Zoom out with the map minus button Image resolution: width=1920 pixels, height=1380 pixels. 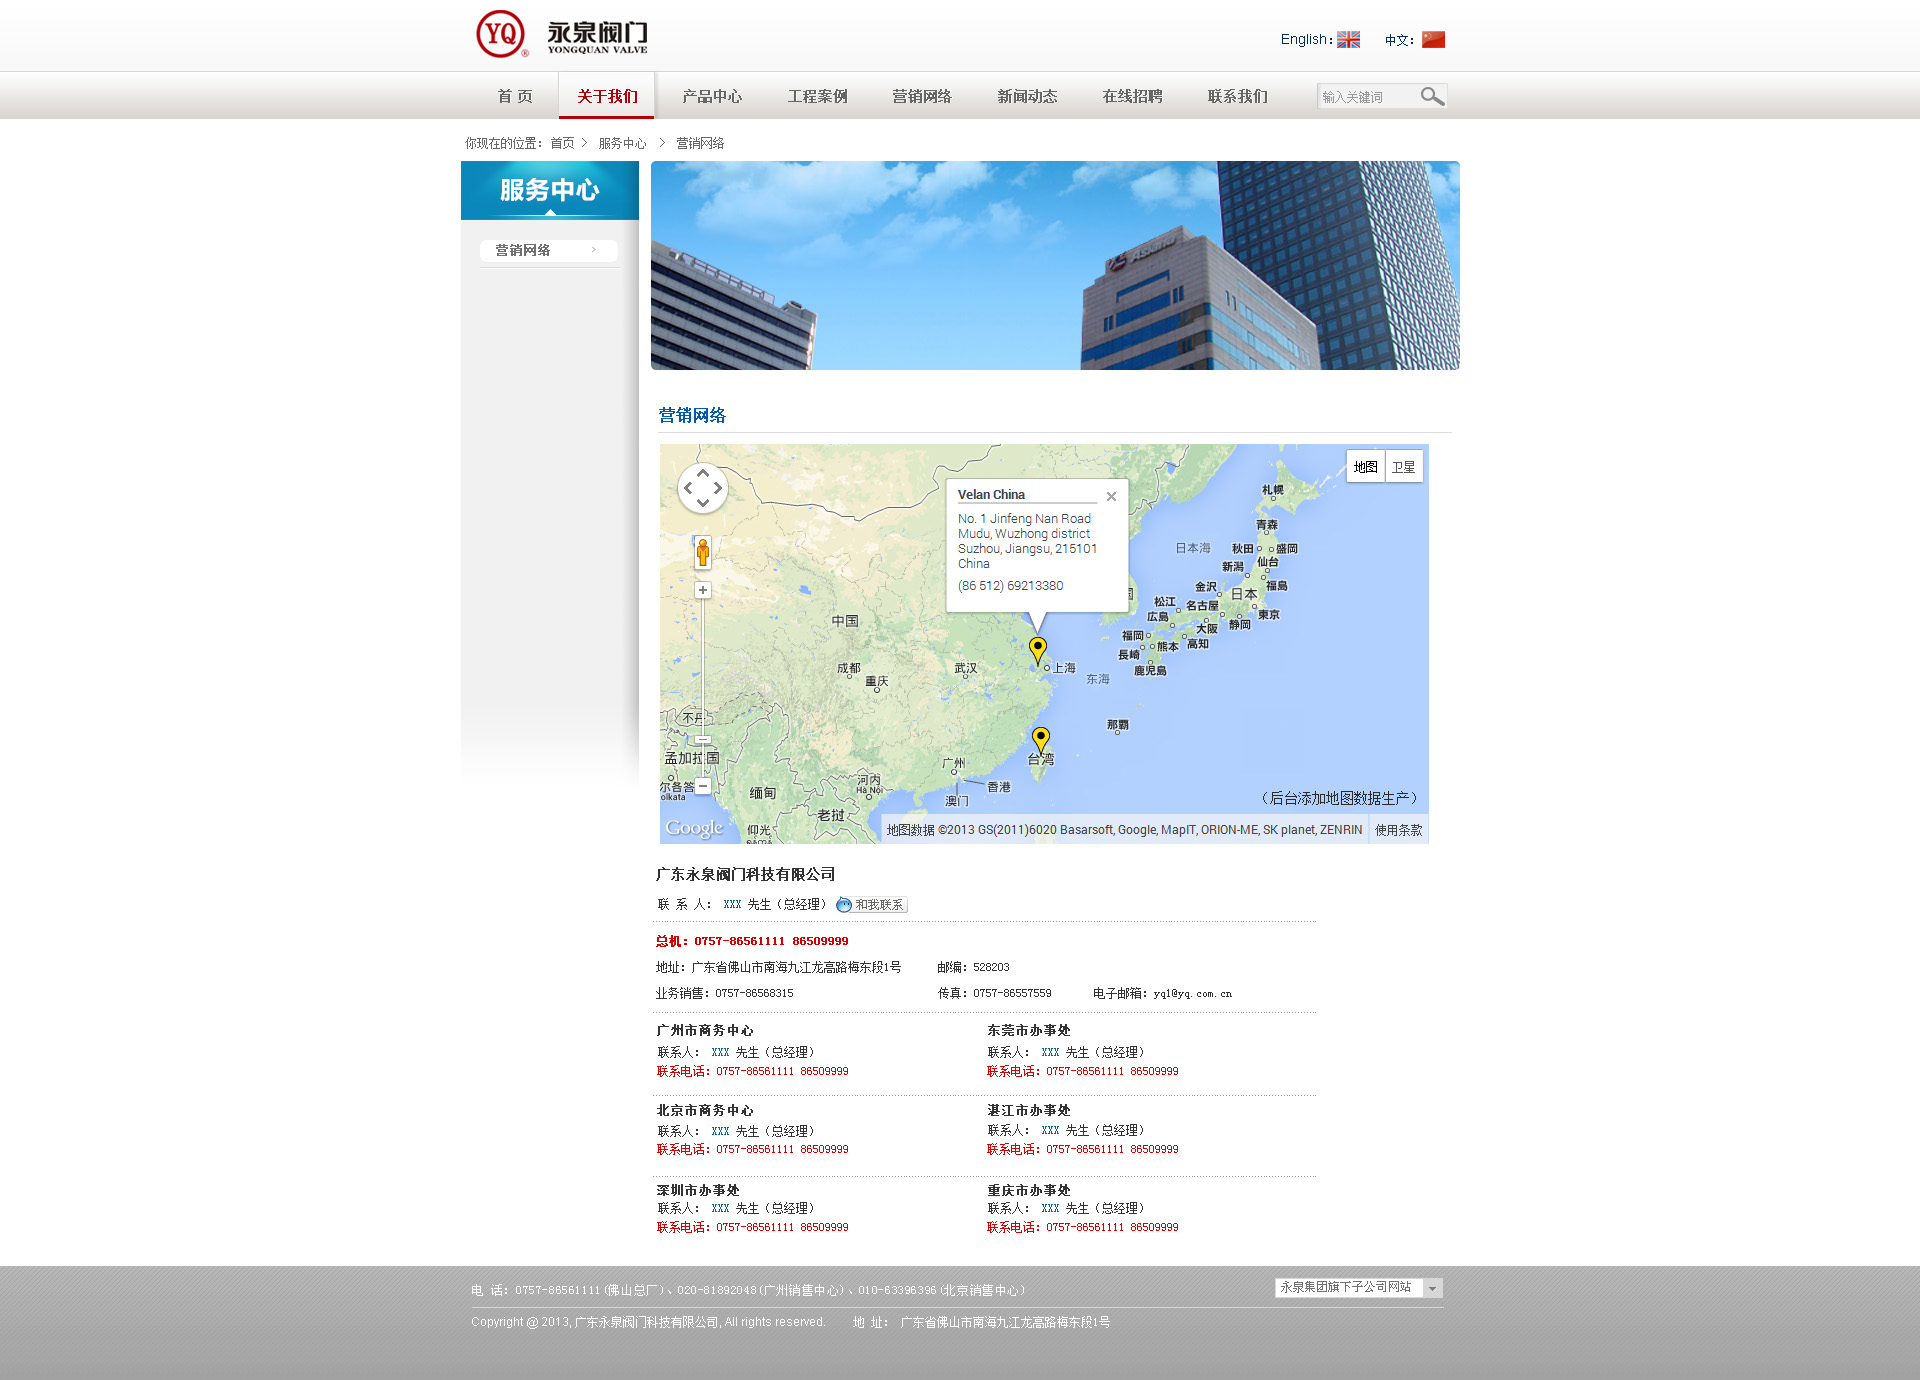point(703,786)
